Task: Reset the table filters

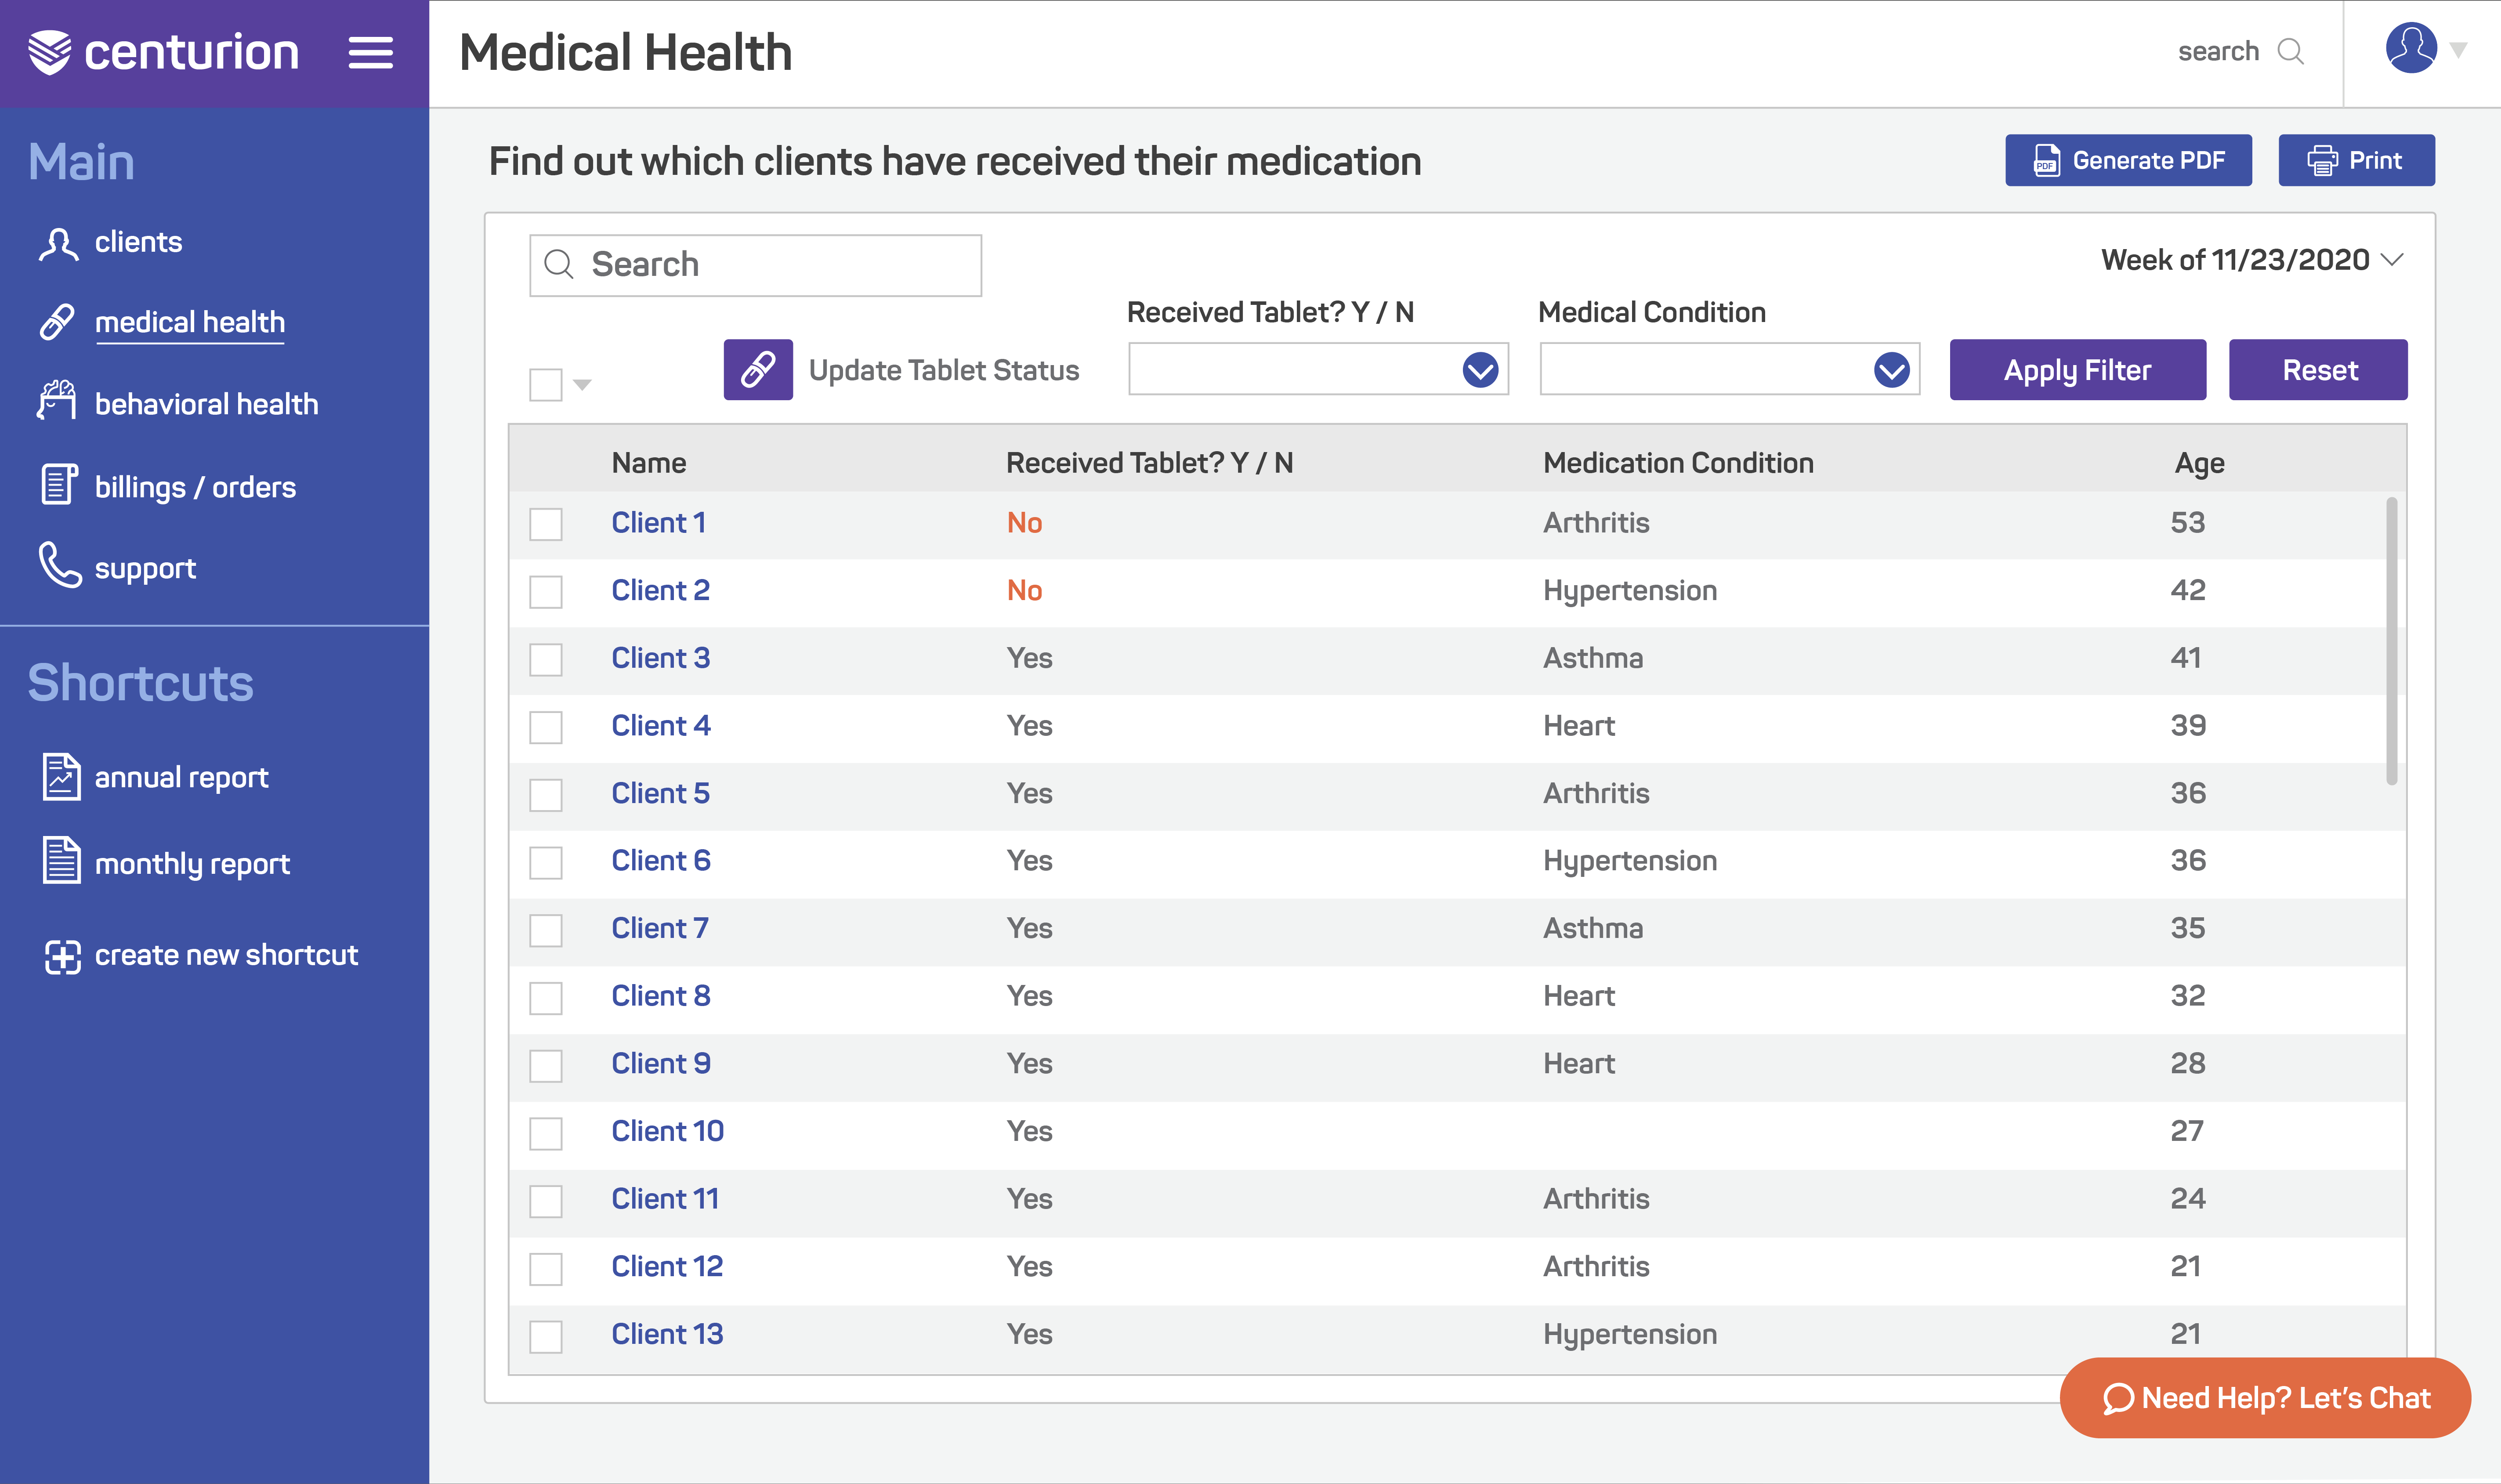Action: pos(2318,370)
